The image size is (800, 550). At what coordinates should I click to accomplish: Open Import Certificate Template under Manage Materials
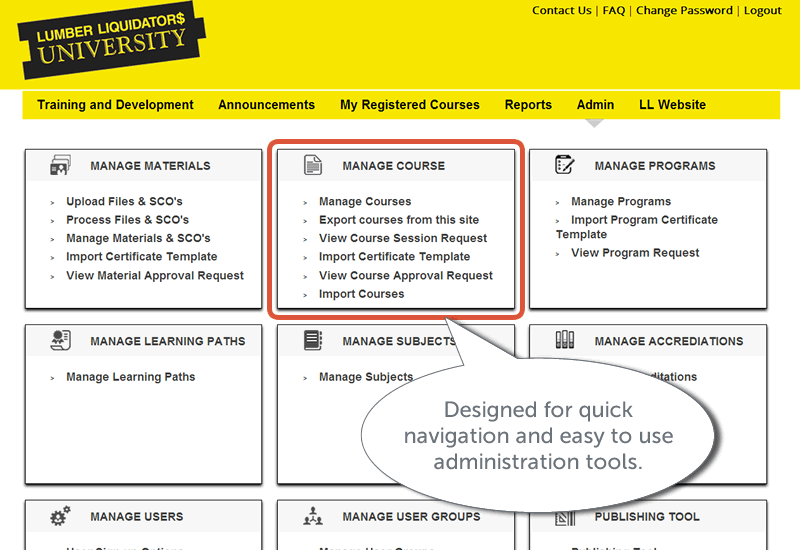click(141, 256)
